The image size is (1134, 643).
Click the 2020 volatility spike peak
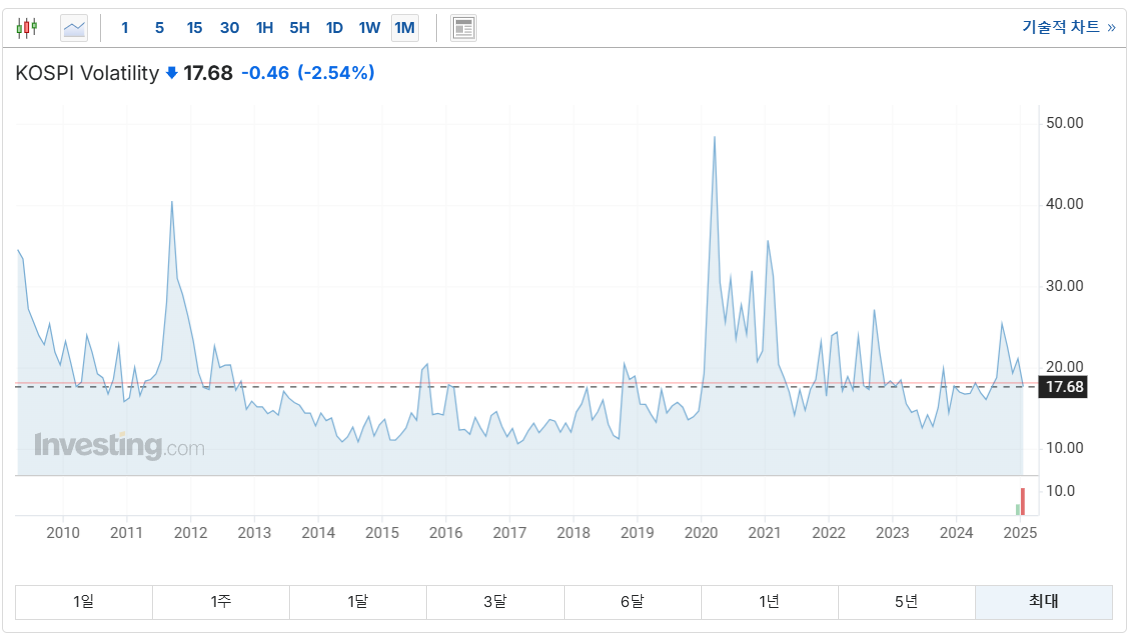pyautogui.click(x=715, y=137)
